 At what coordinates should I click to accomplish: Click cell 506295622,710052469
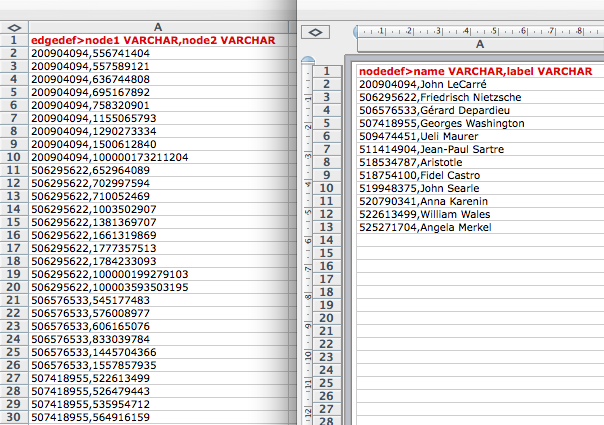(158, 197)
